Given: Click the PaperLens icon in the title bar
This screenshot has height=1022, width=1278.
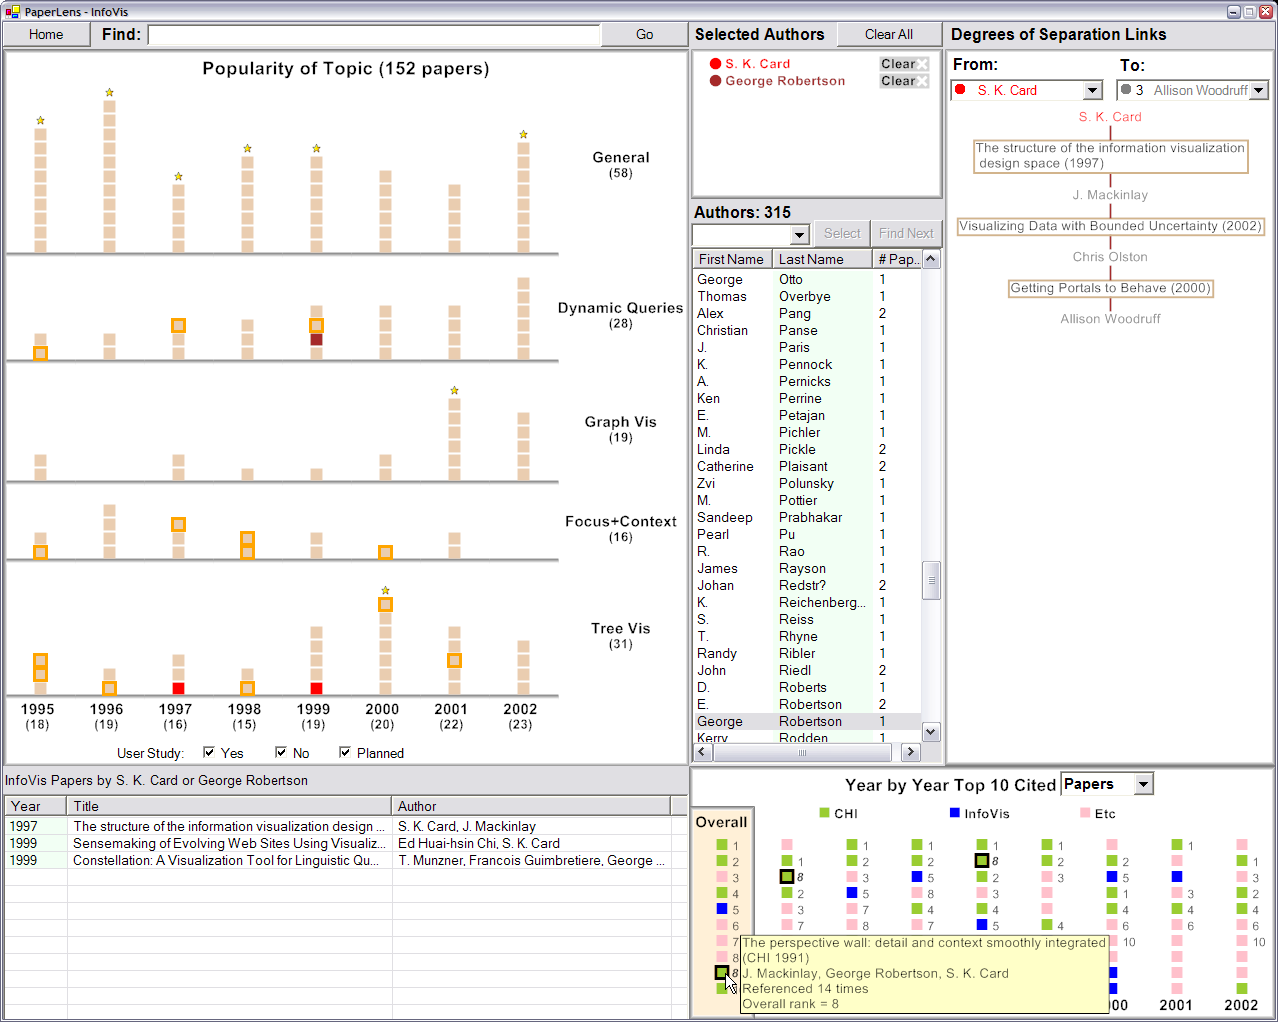Looking at the screenshot, I should tap(12, 12).
